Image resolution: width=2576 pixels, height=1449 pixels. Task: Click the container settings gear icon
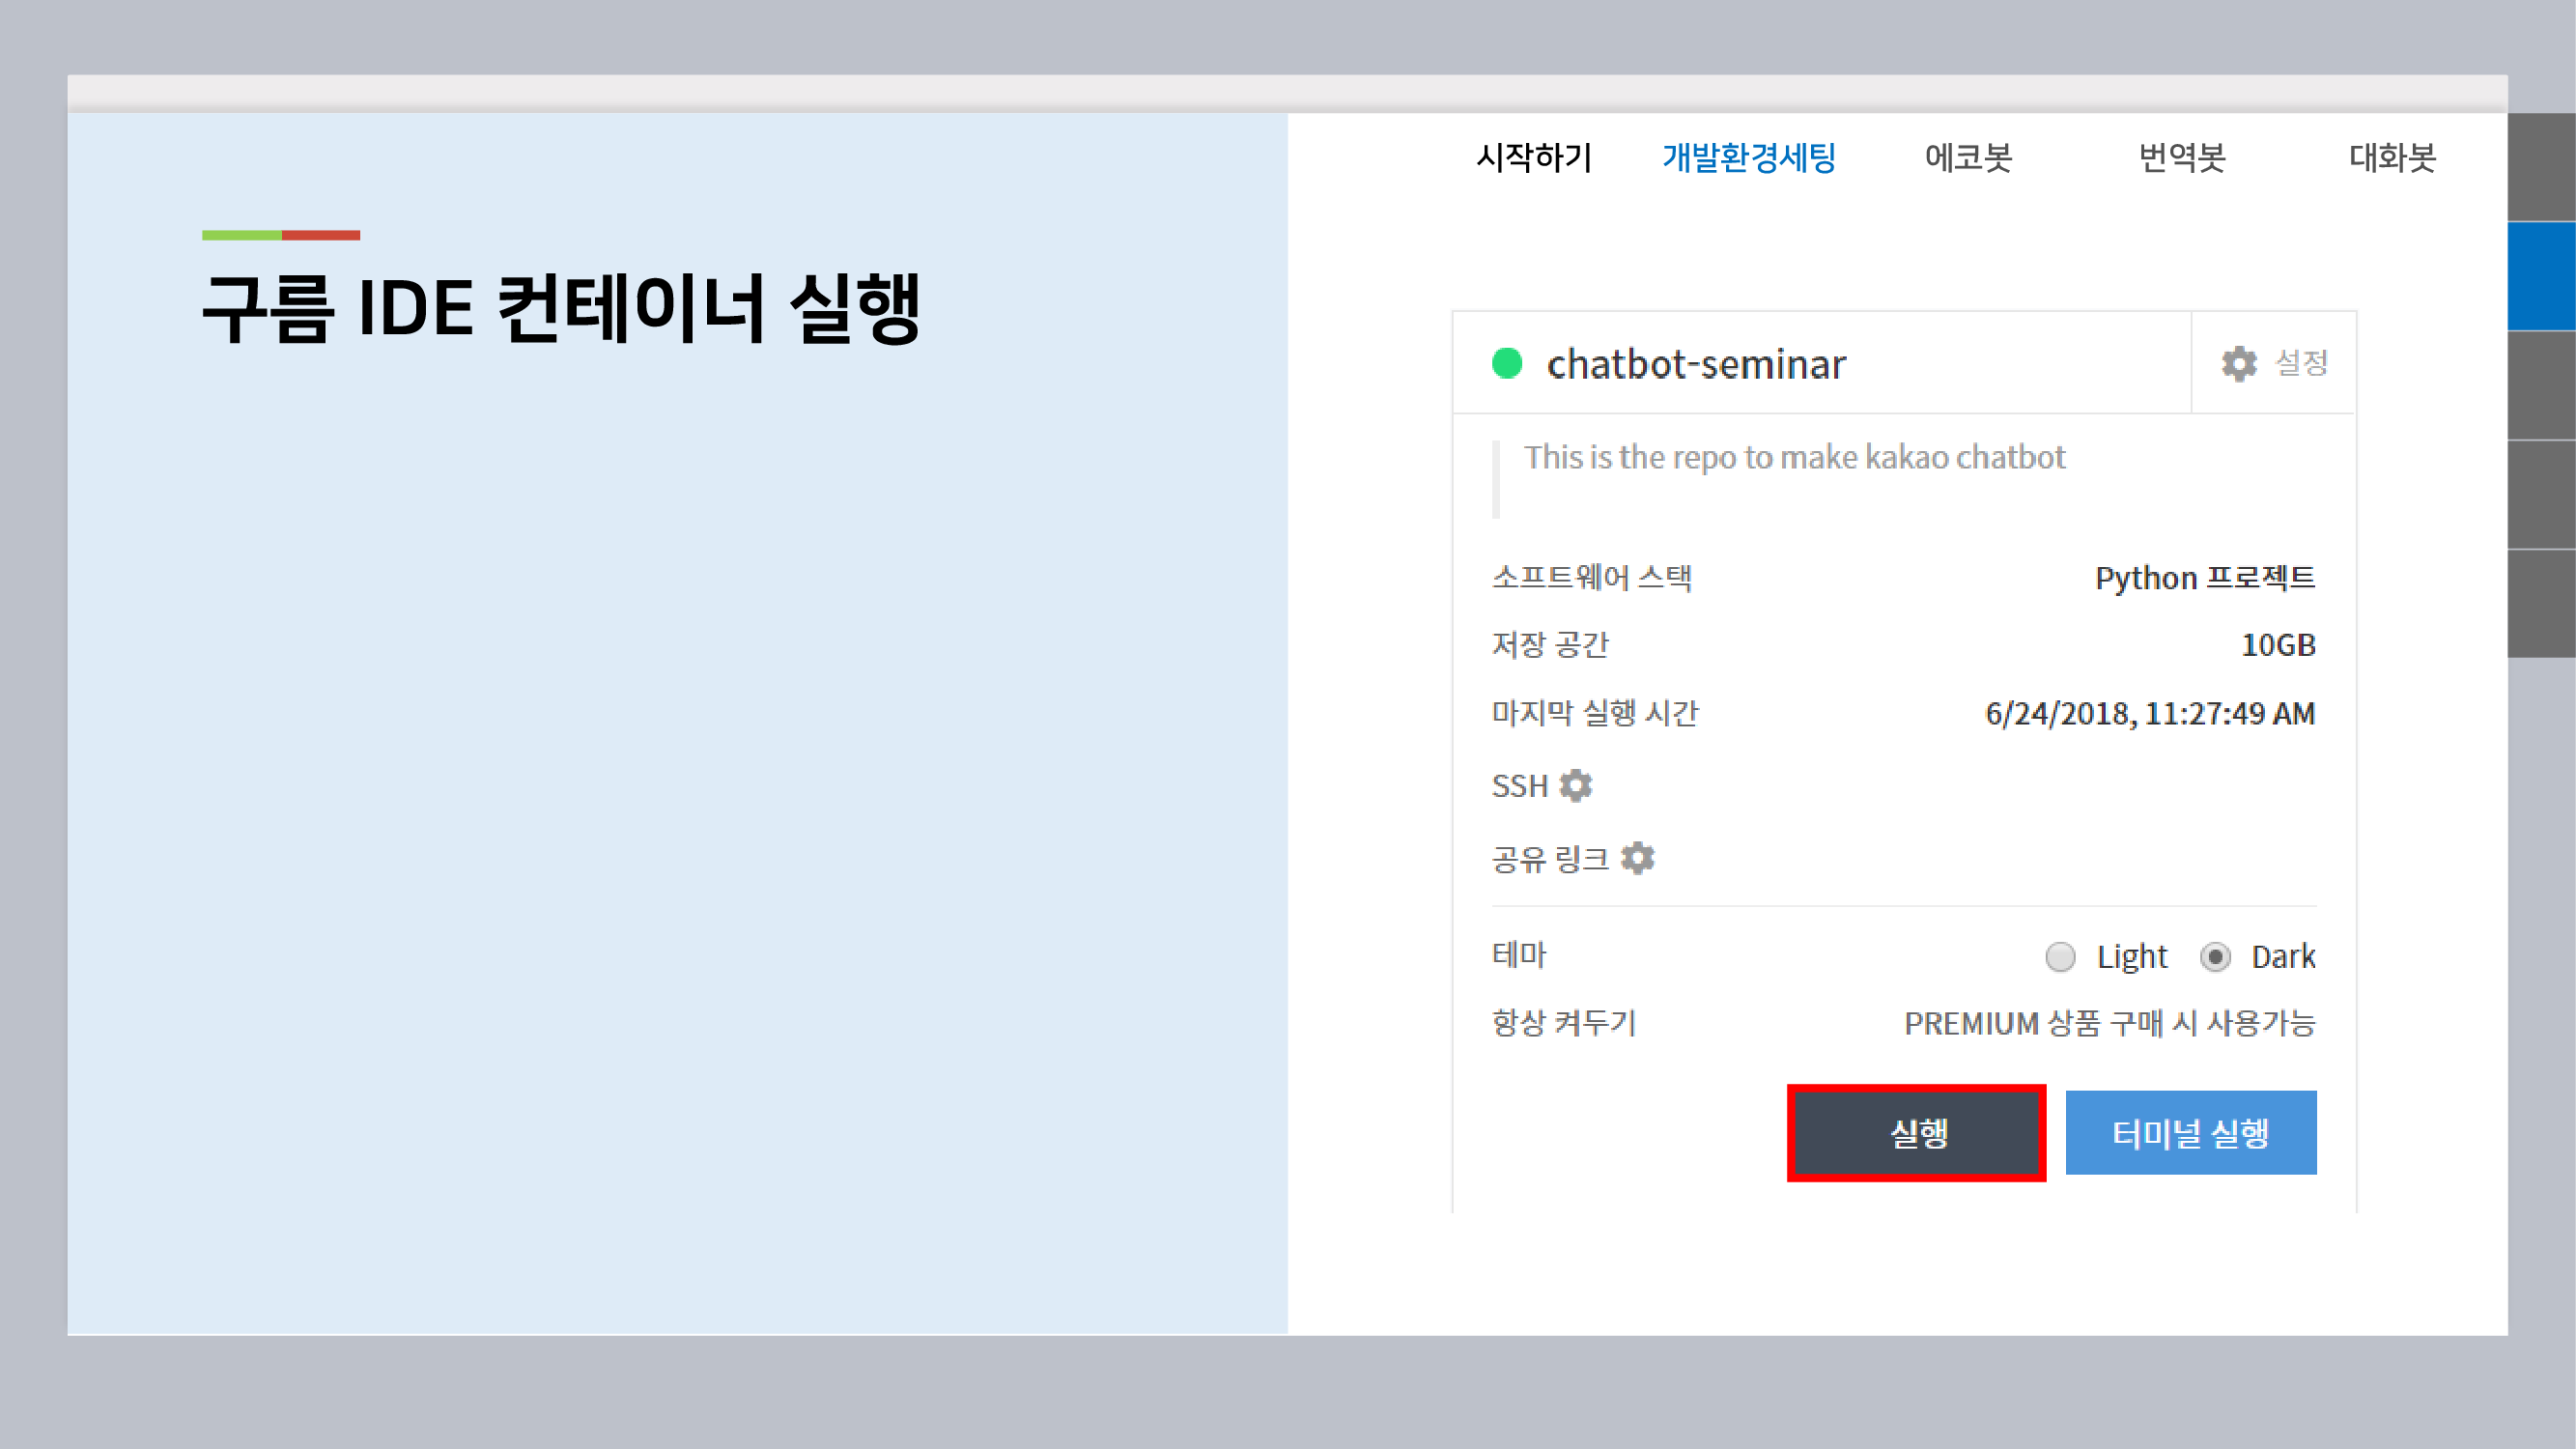[2238, 363]
